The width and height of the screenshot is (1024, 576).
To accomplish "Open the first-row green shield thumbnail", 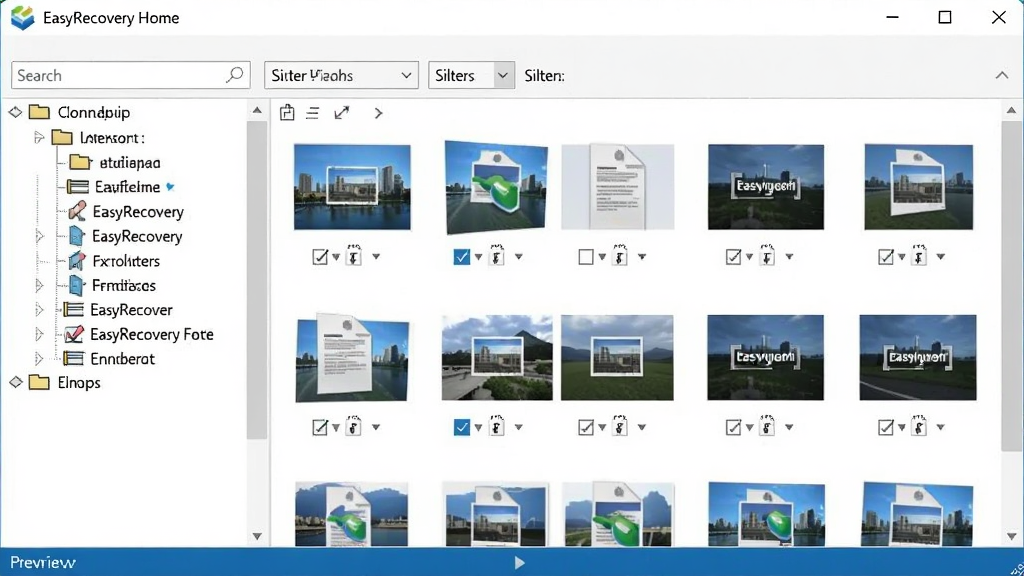I will pyautogui.click(x=496, y=187).
